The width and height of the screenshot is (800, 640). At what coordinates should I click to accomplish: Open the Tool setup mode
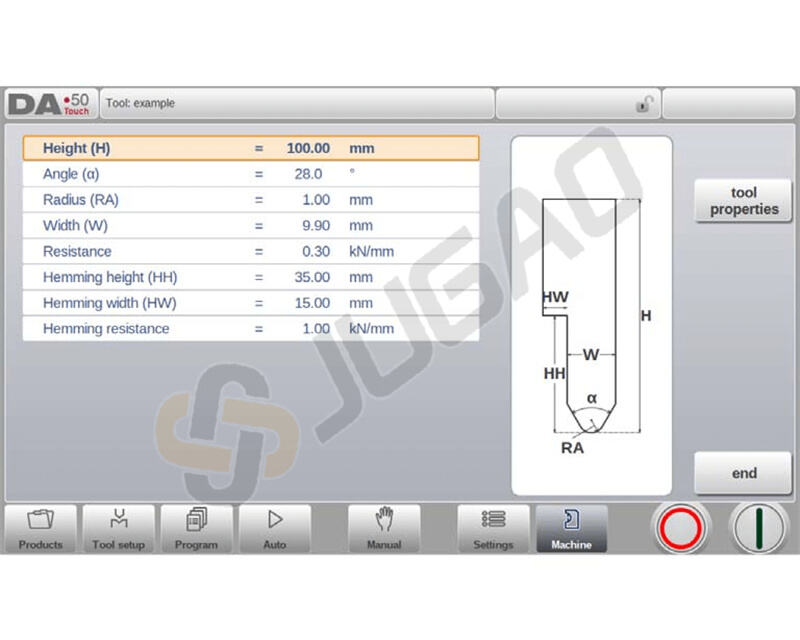(118, 529)
